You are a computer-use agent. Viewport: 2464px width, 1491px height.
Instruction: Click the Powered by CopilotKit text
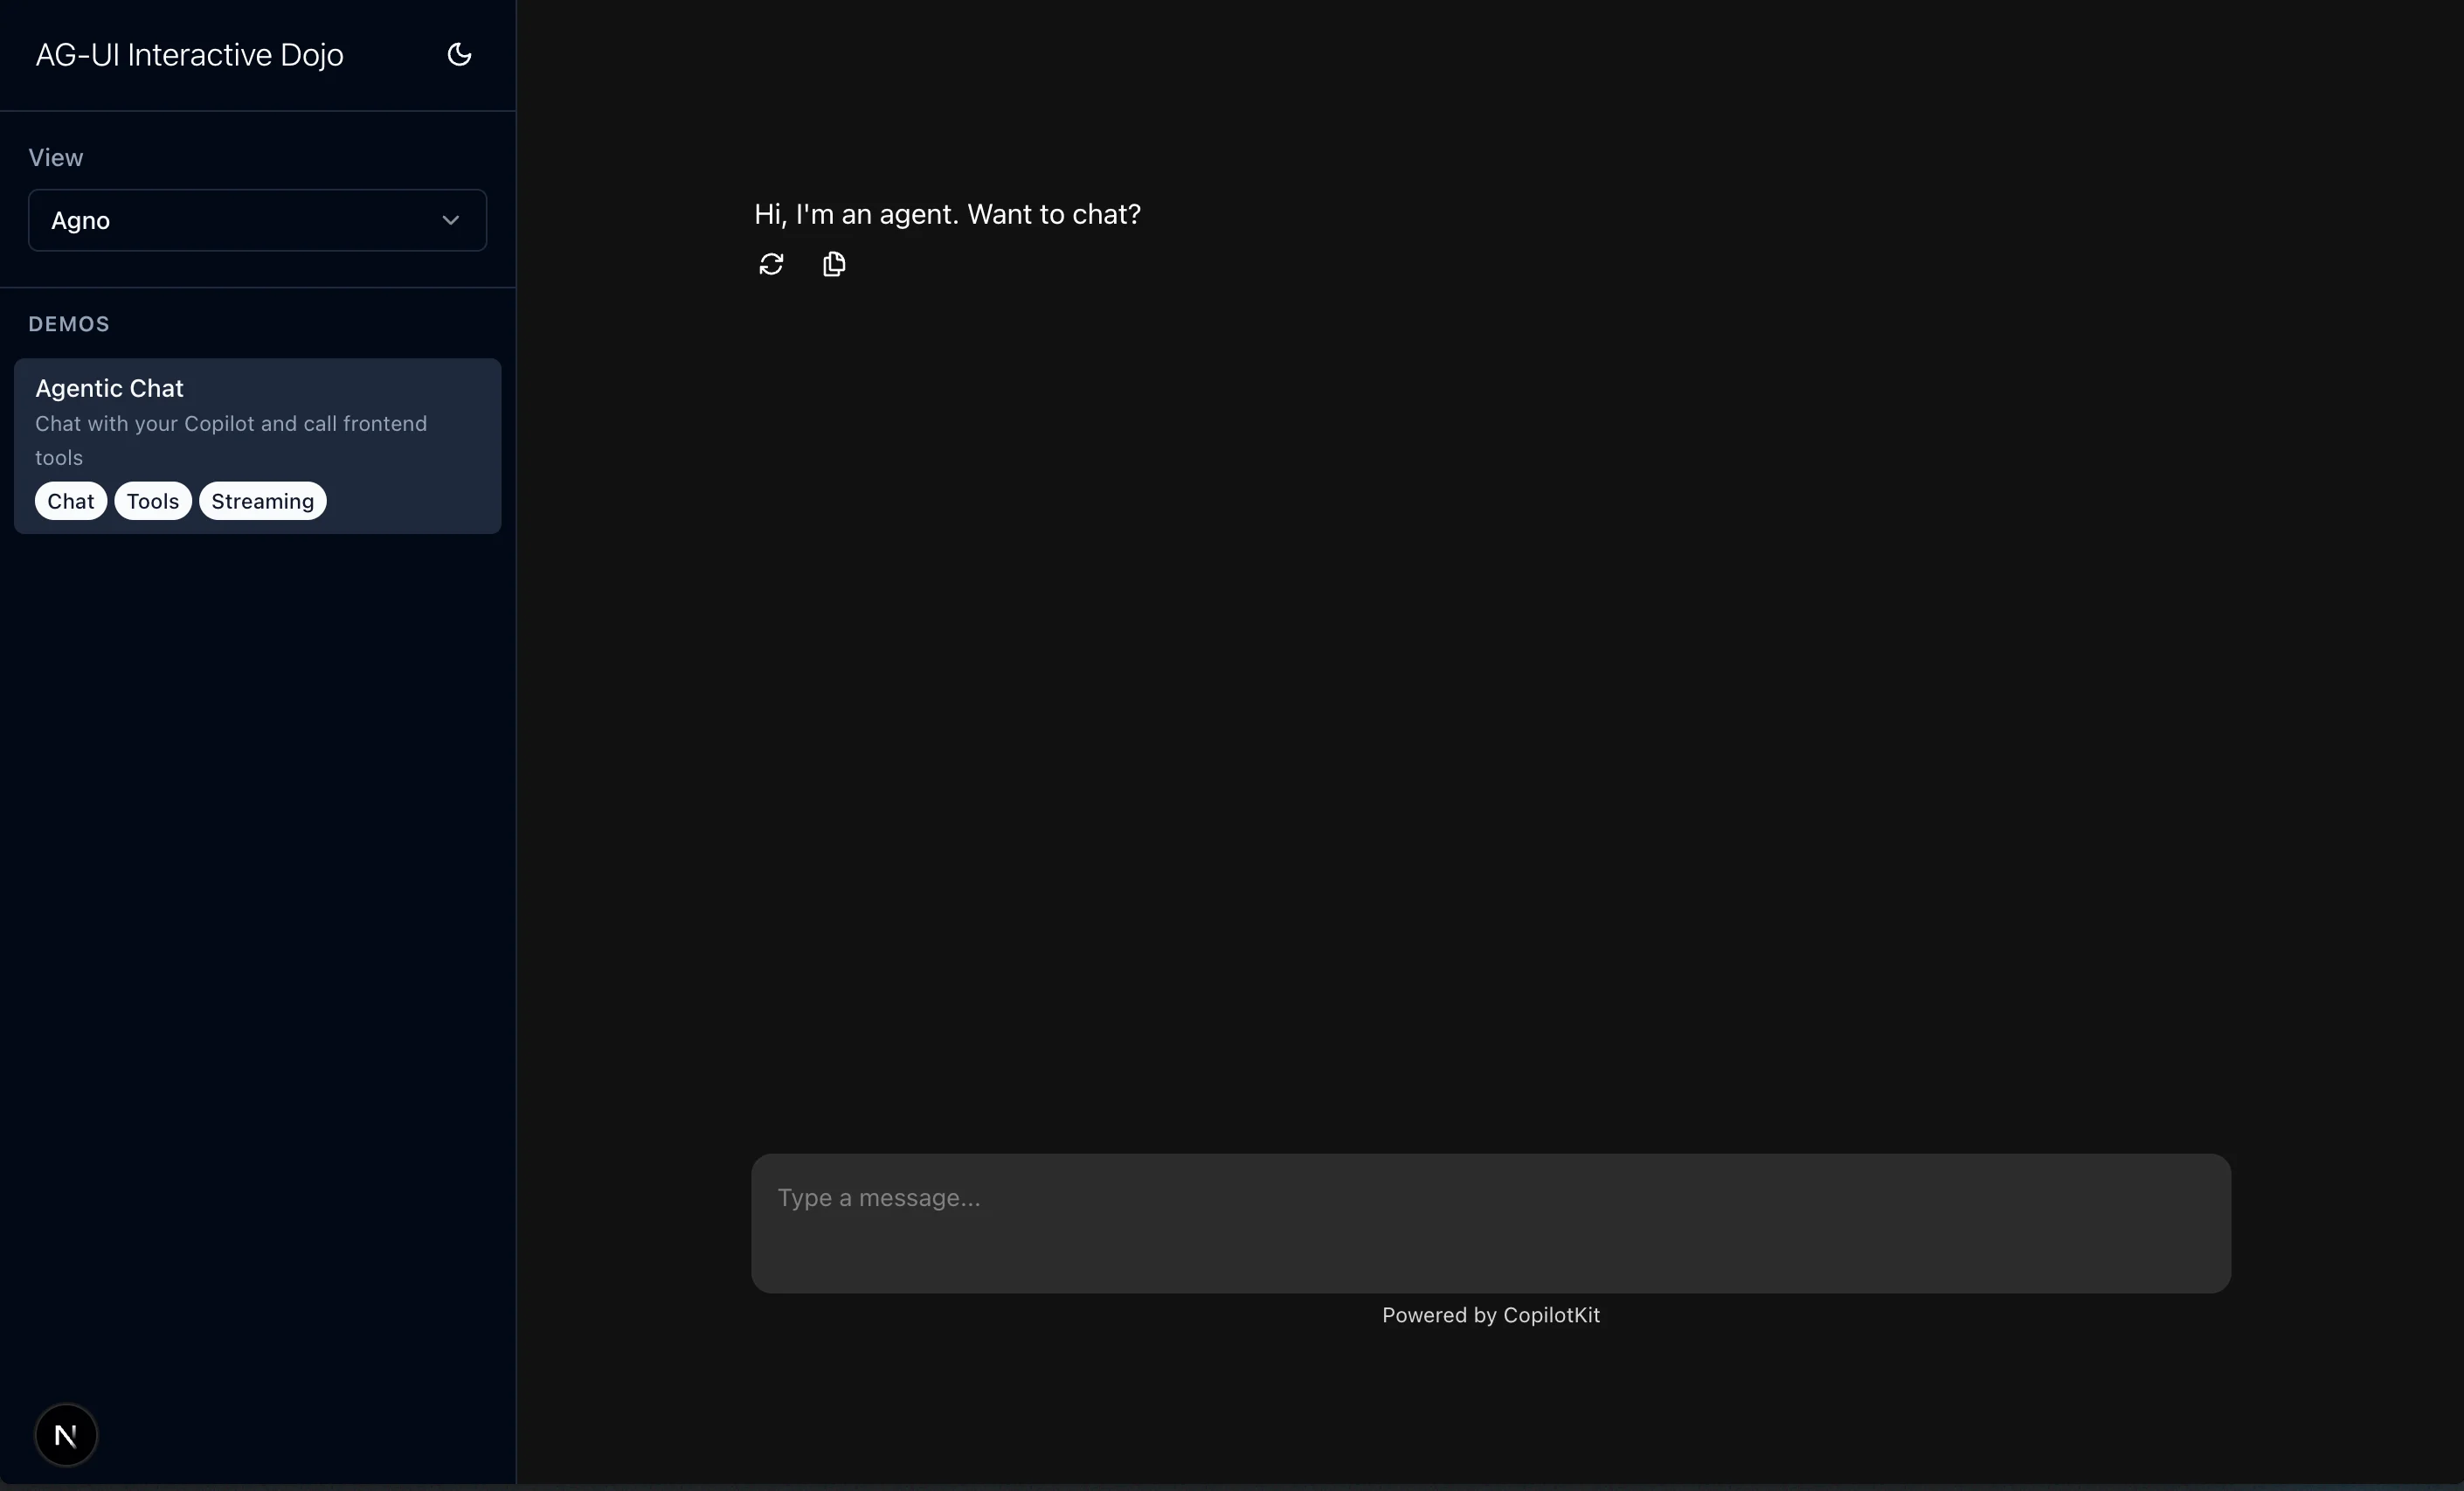pos(1491,1315)
